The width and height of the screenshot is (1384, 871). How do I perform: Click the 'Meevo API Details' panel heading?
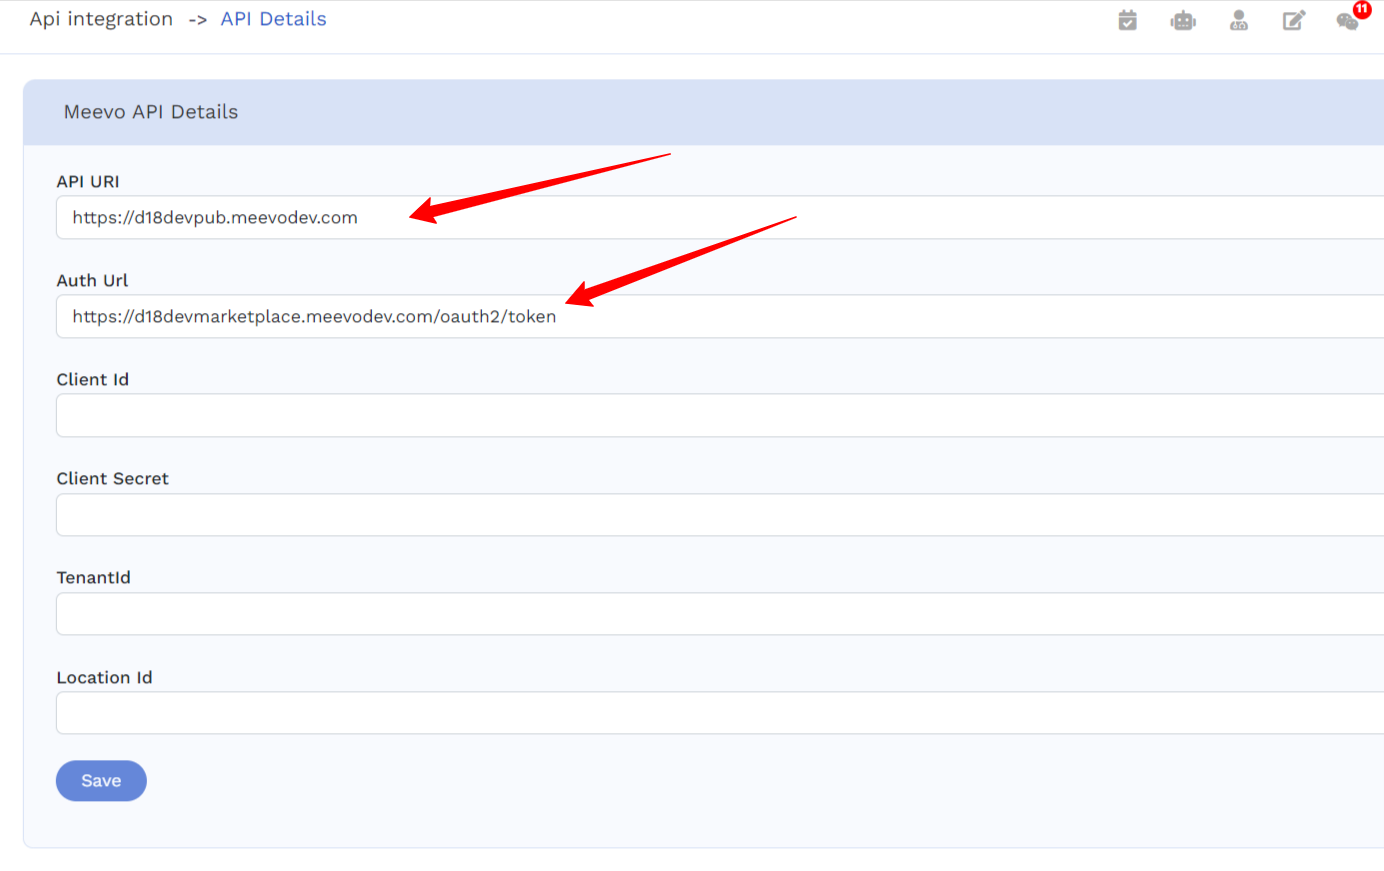point(151,112)
